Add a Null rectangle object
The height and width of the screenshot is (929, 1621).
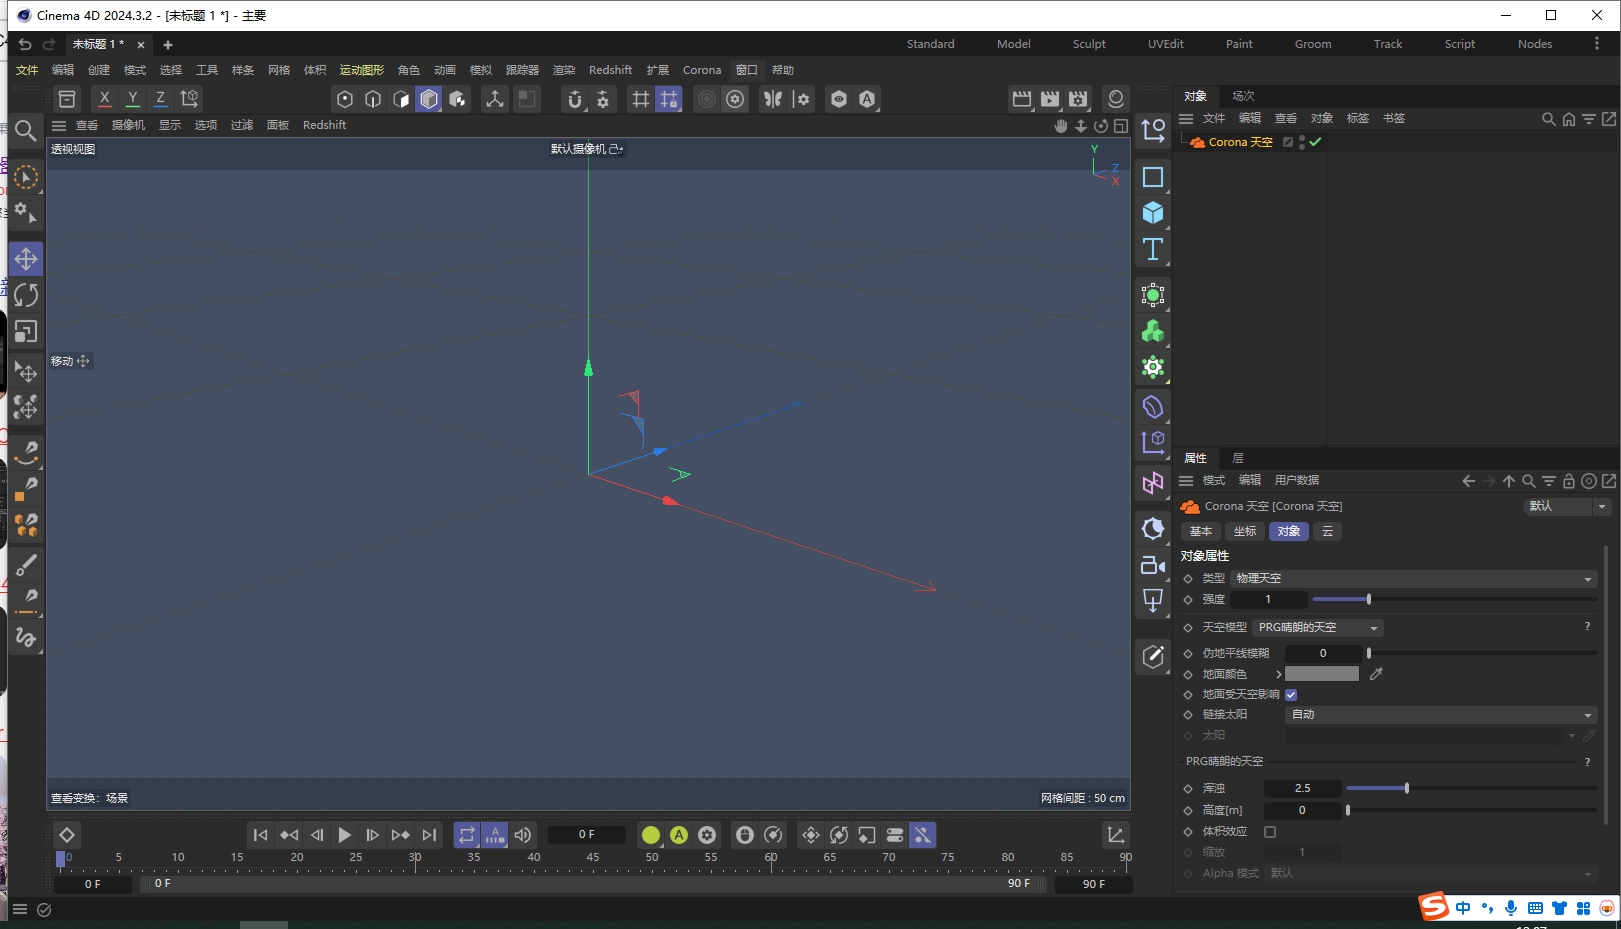[x=1153, y=177]
